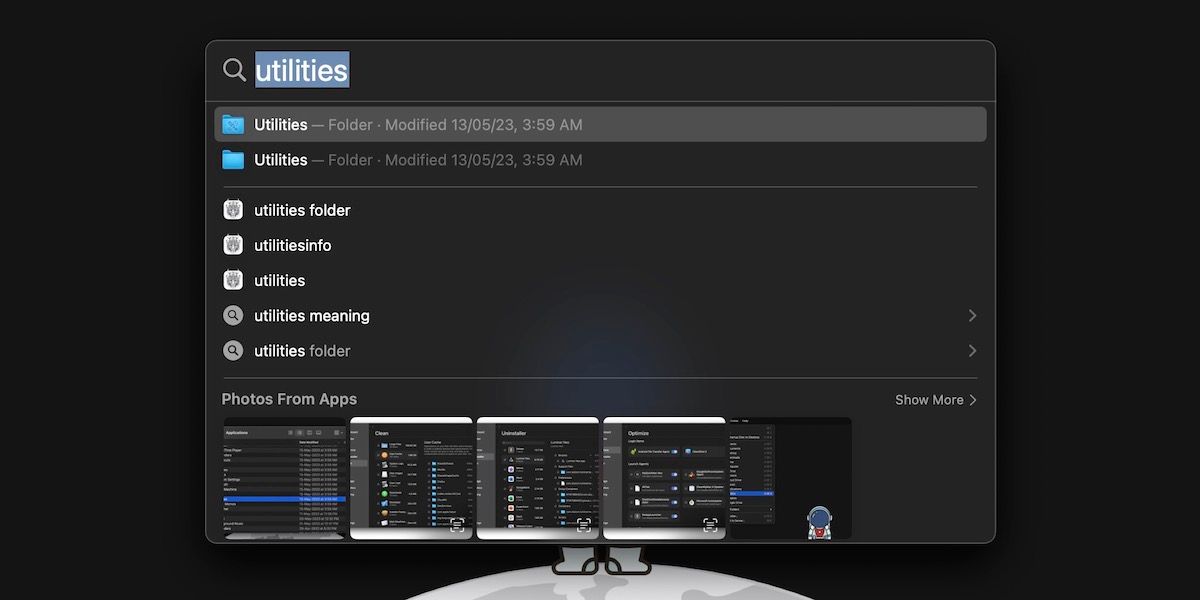Click the folder icon next to the second Utilities result

click(232, 159)
